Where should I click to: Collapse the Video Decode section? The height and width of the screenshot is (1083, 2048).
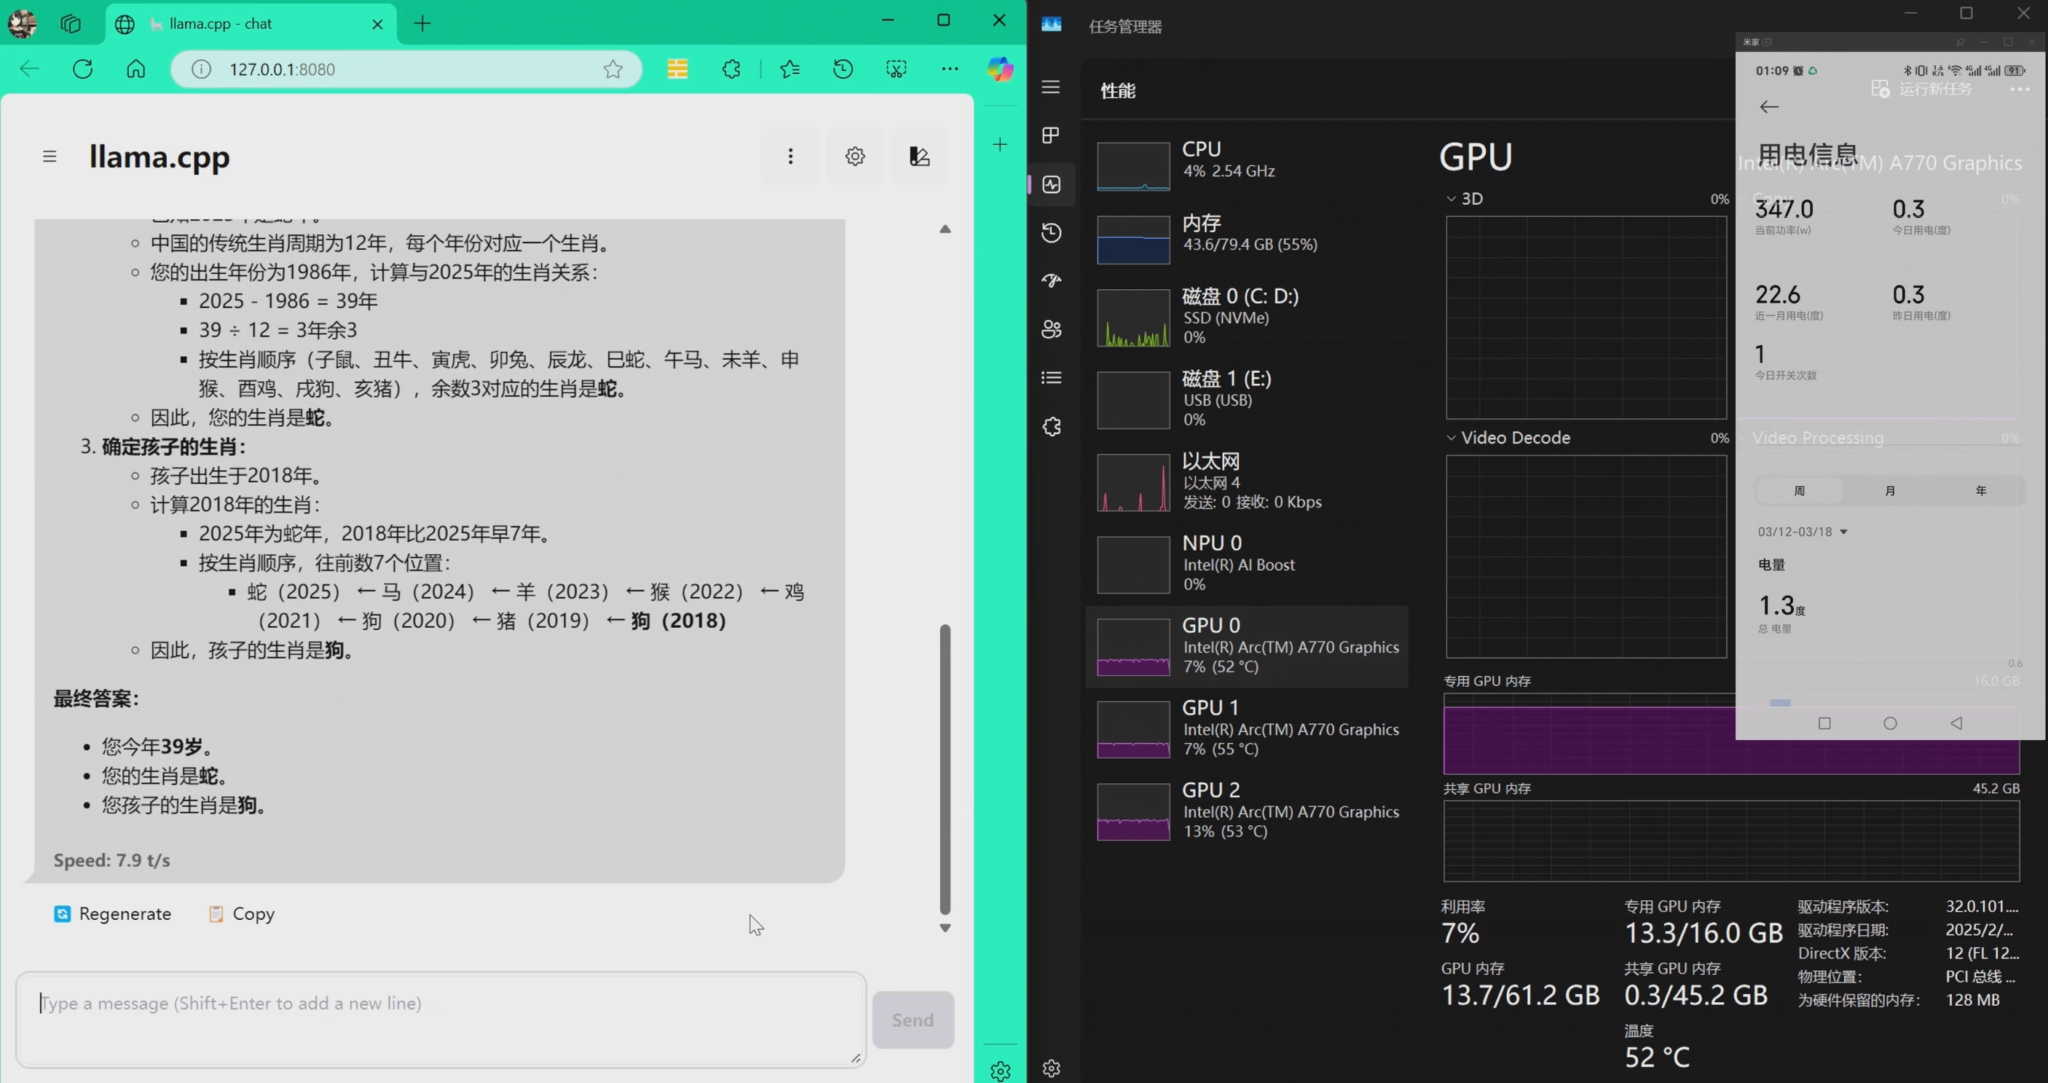1452,437
